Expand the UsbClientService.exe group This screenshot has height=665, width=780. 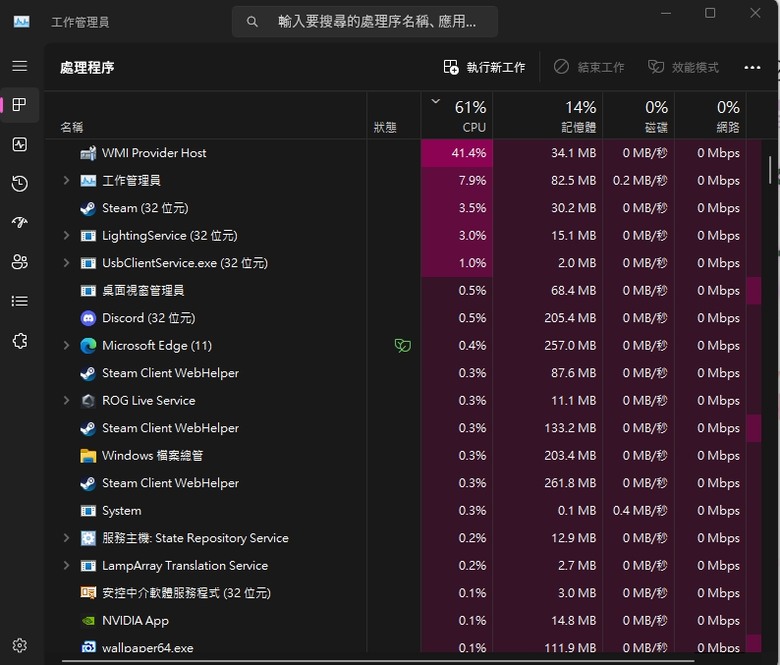(66, 263)
